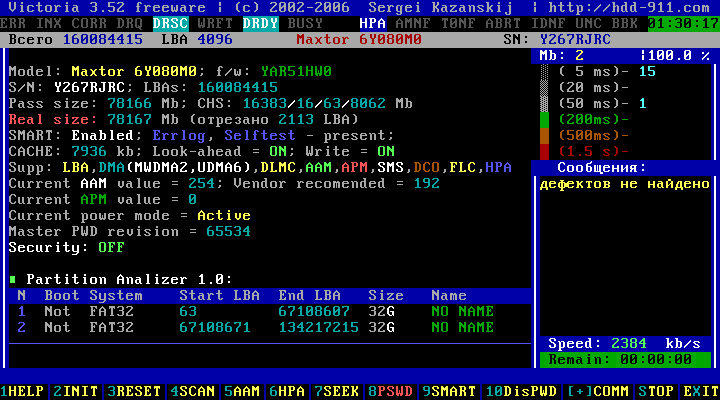The width and height of the screenshot is (720, 400).
Task: Open the 1HELP function key item
Action: 22,391
